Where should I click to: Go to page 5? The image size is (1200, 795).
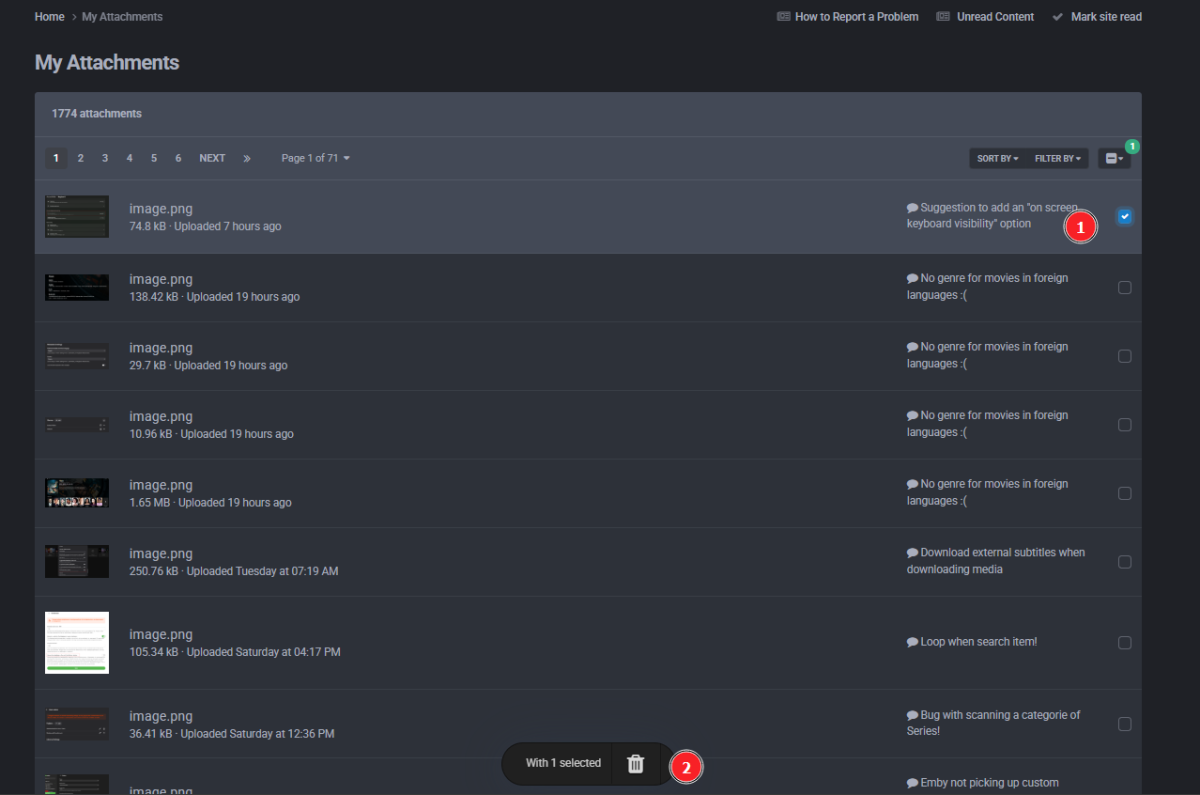point(153,158)
